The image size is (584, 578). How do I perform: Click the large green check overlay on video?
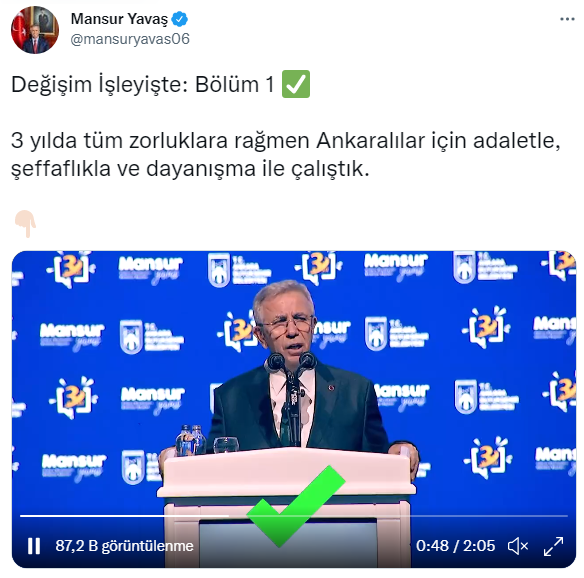click(296, 506)
